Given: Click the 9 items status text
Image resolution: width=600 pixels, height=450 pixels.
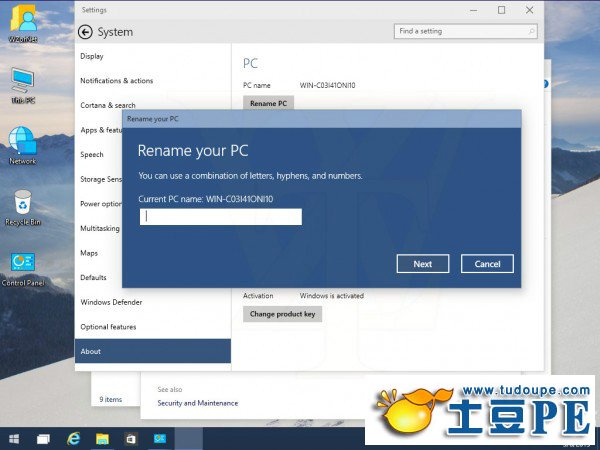Looking at the screenshot, I should [111, 399].
